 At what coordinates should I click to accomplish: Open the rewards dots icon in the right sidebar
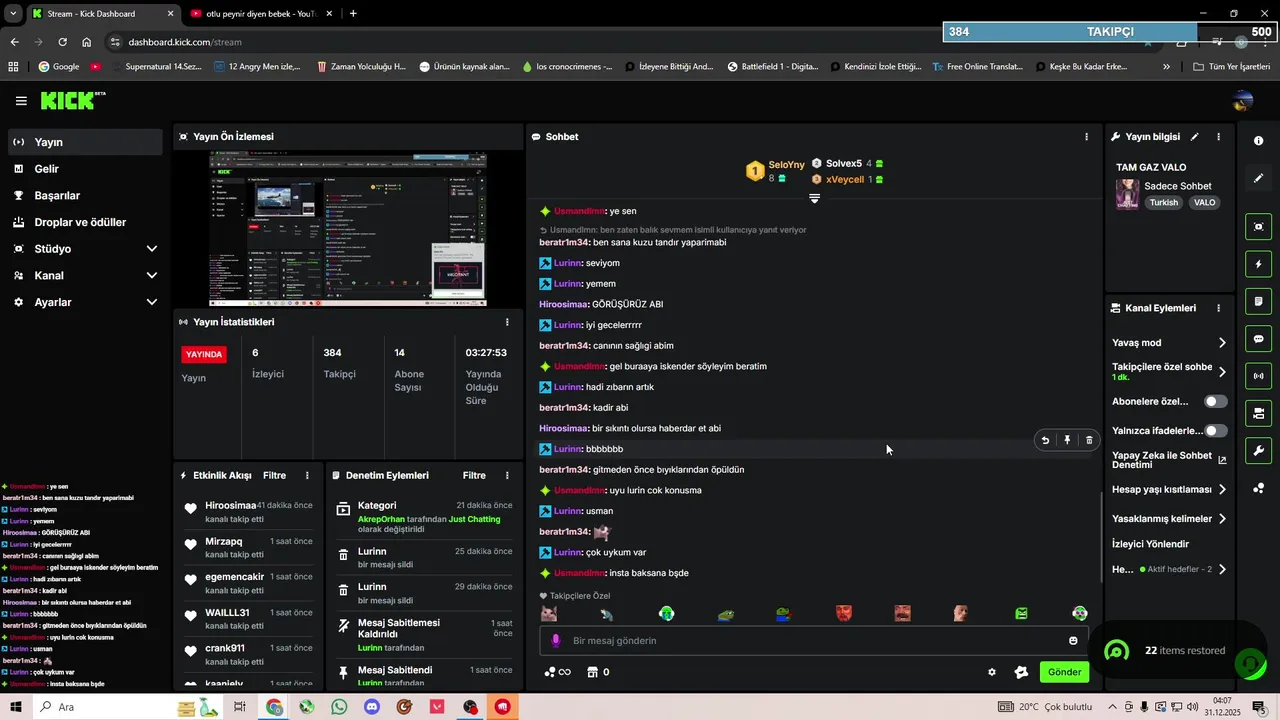coord(1259,488)
